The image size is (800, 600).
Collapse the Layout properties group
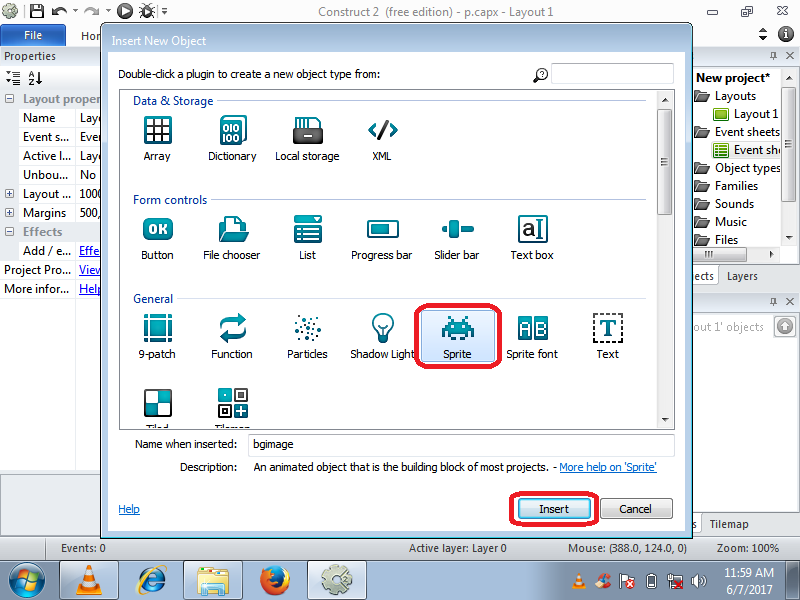point(10,98)
